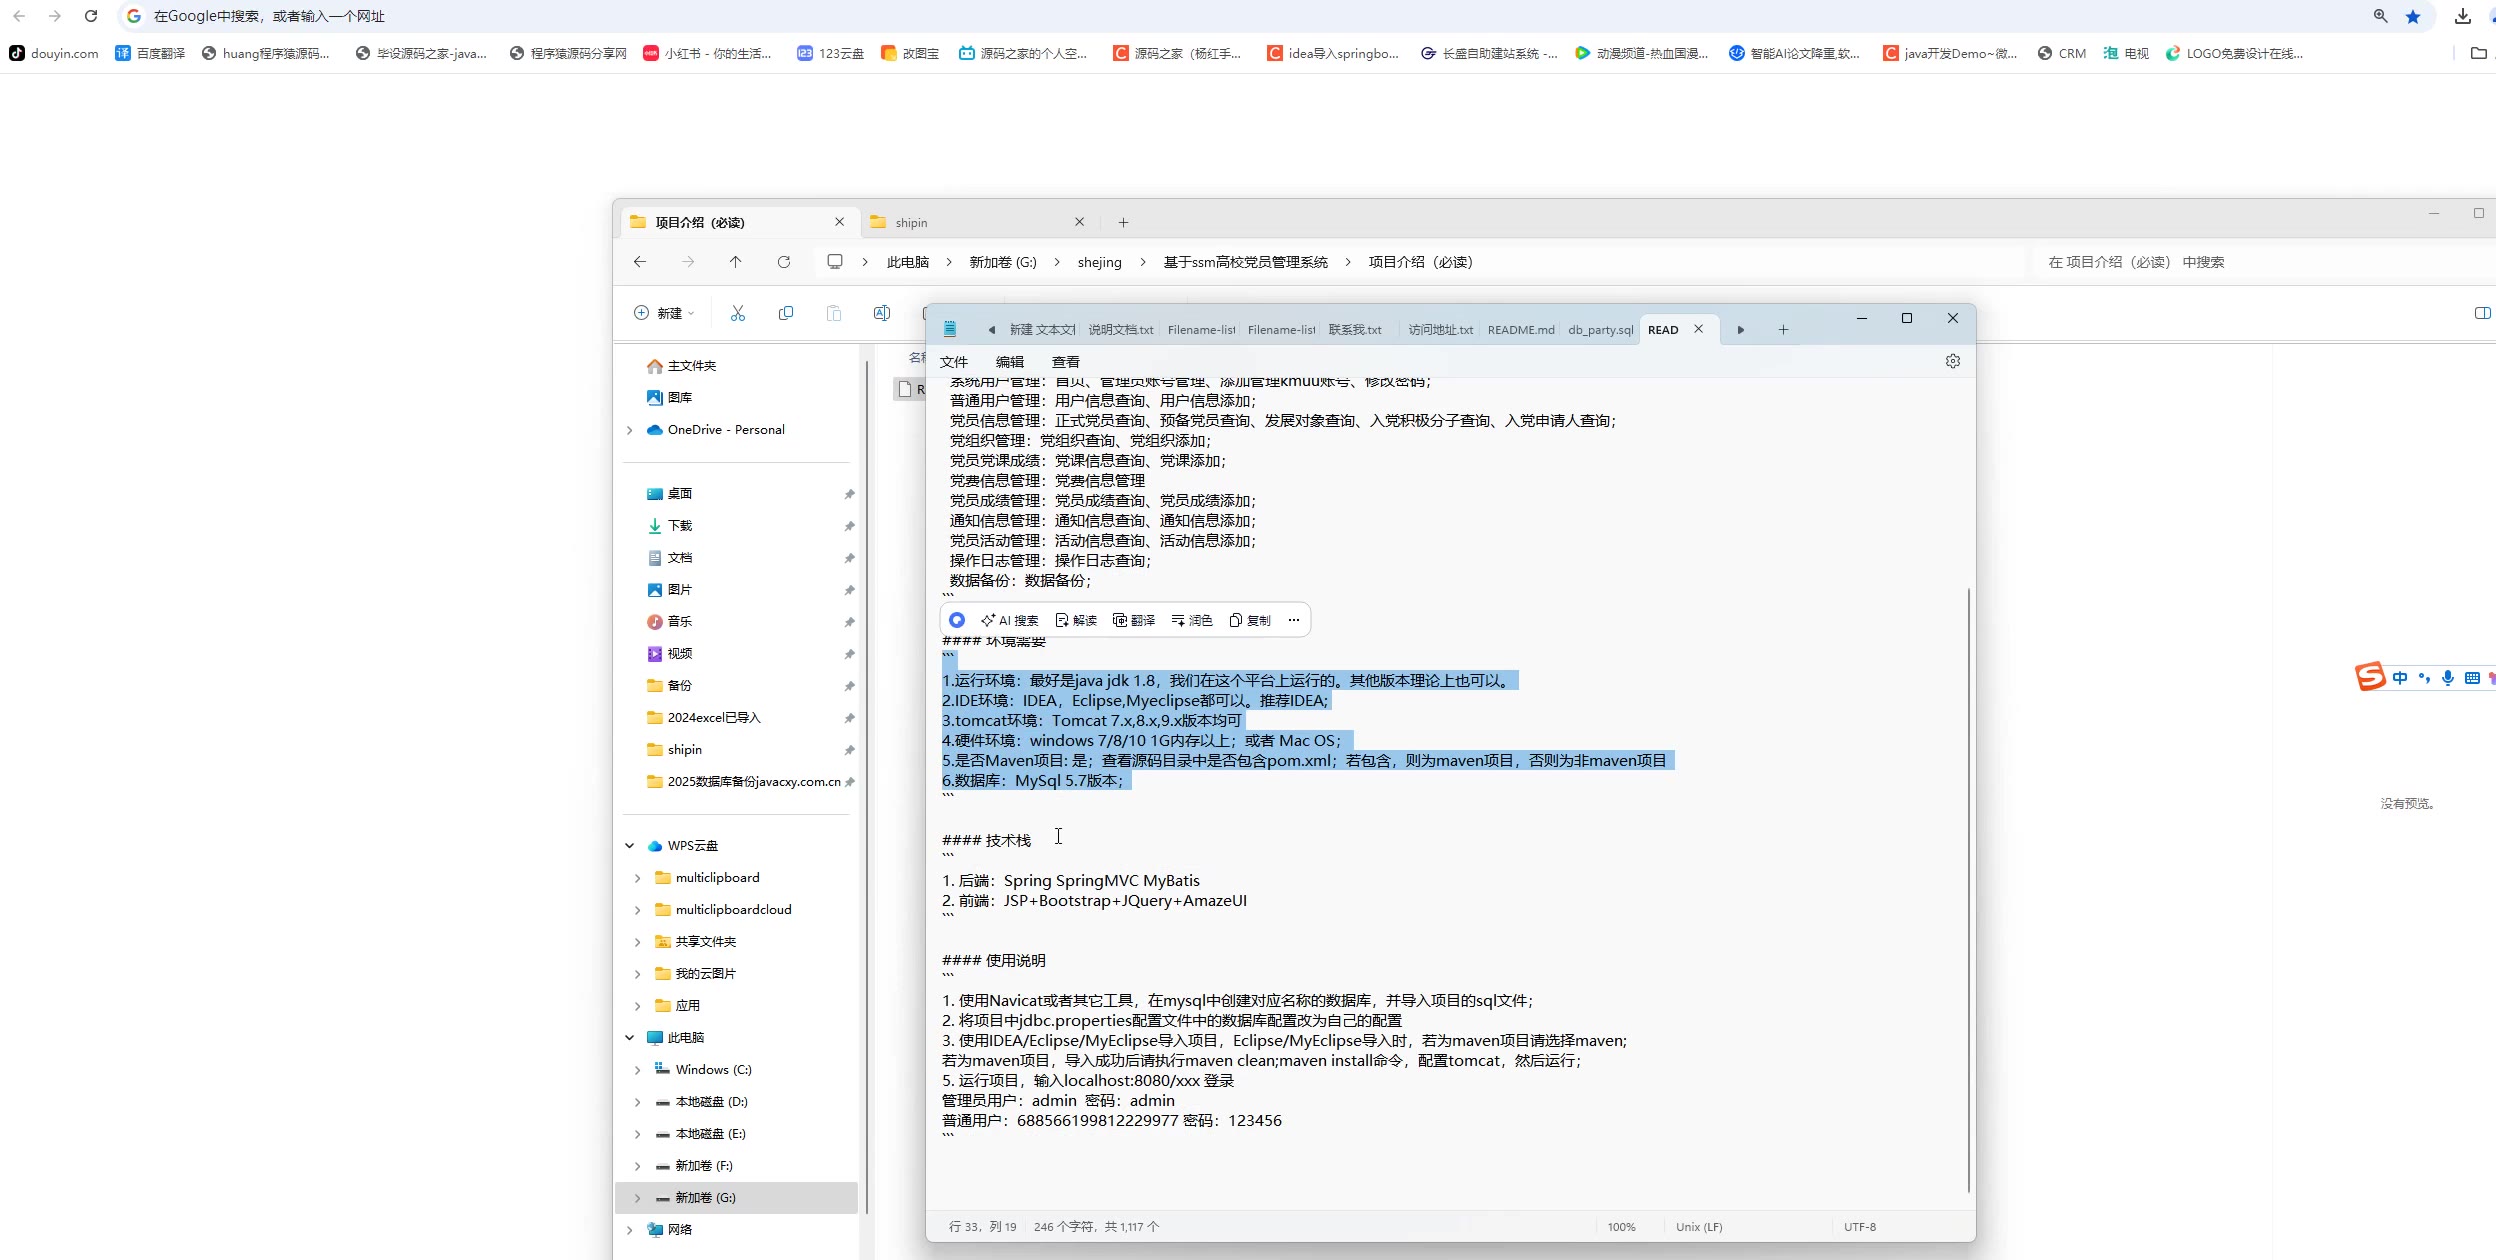The height and width of the screenshot is (1260, 2496).
Task: Open Notepad settings gear icon
Action: [x=1953, y=361]
